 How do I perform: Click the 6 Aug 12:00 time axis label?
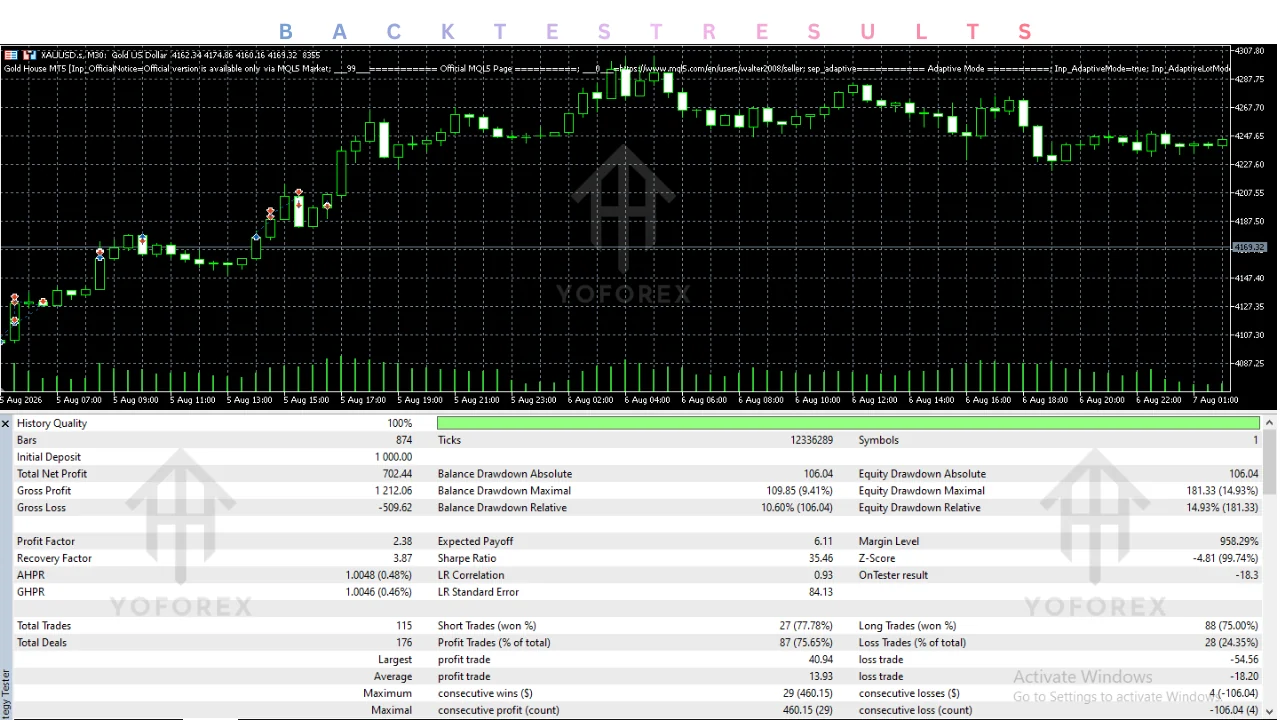tap(875, 401)
